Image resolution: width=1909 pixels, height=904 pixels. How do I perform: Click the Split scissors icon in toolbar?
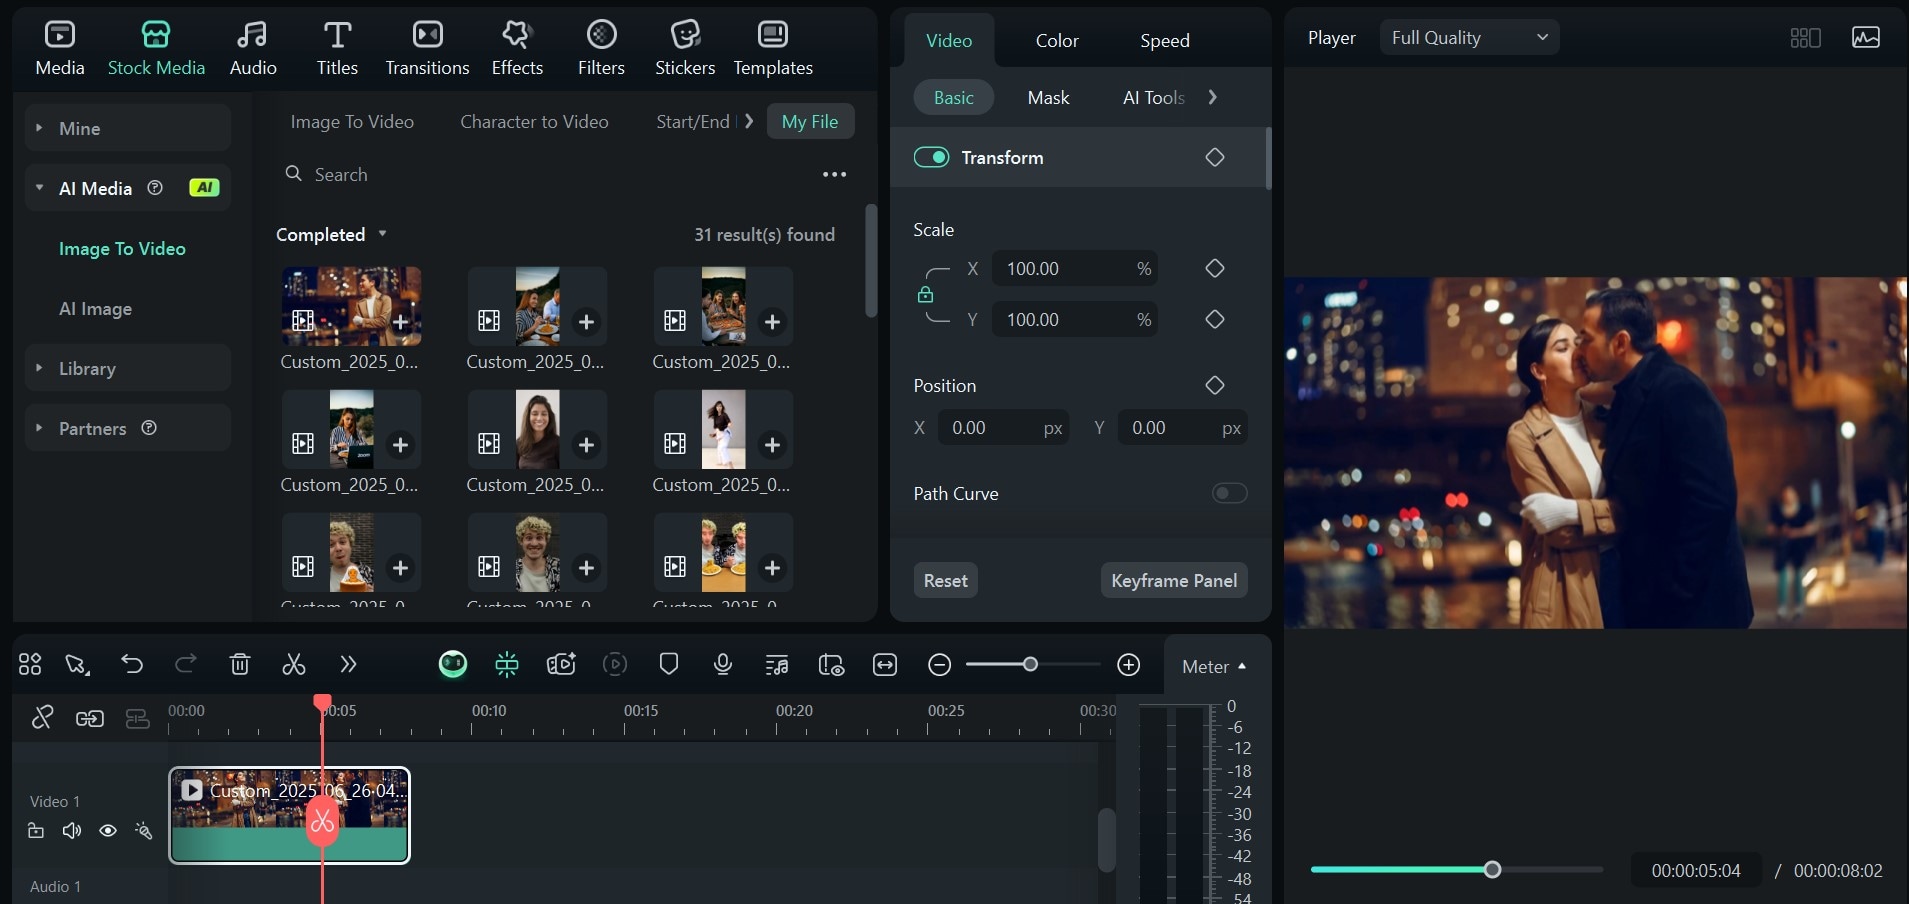coord(293,664)
